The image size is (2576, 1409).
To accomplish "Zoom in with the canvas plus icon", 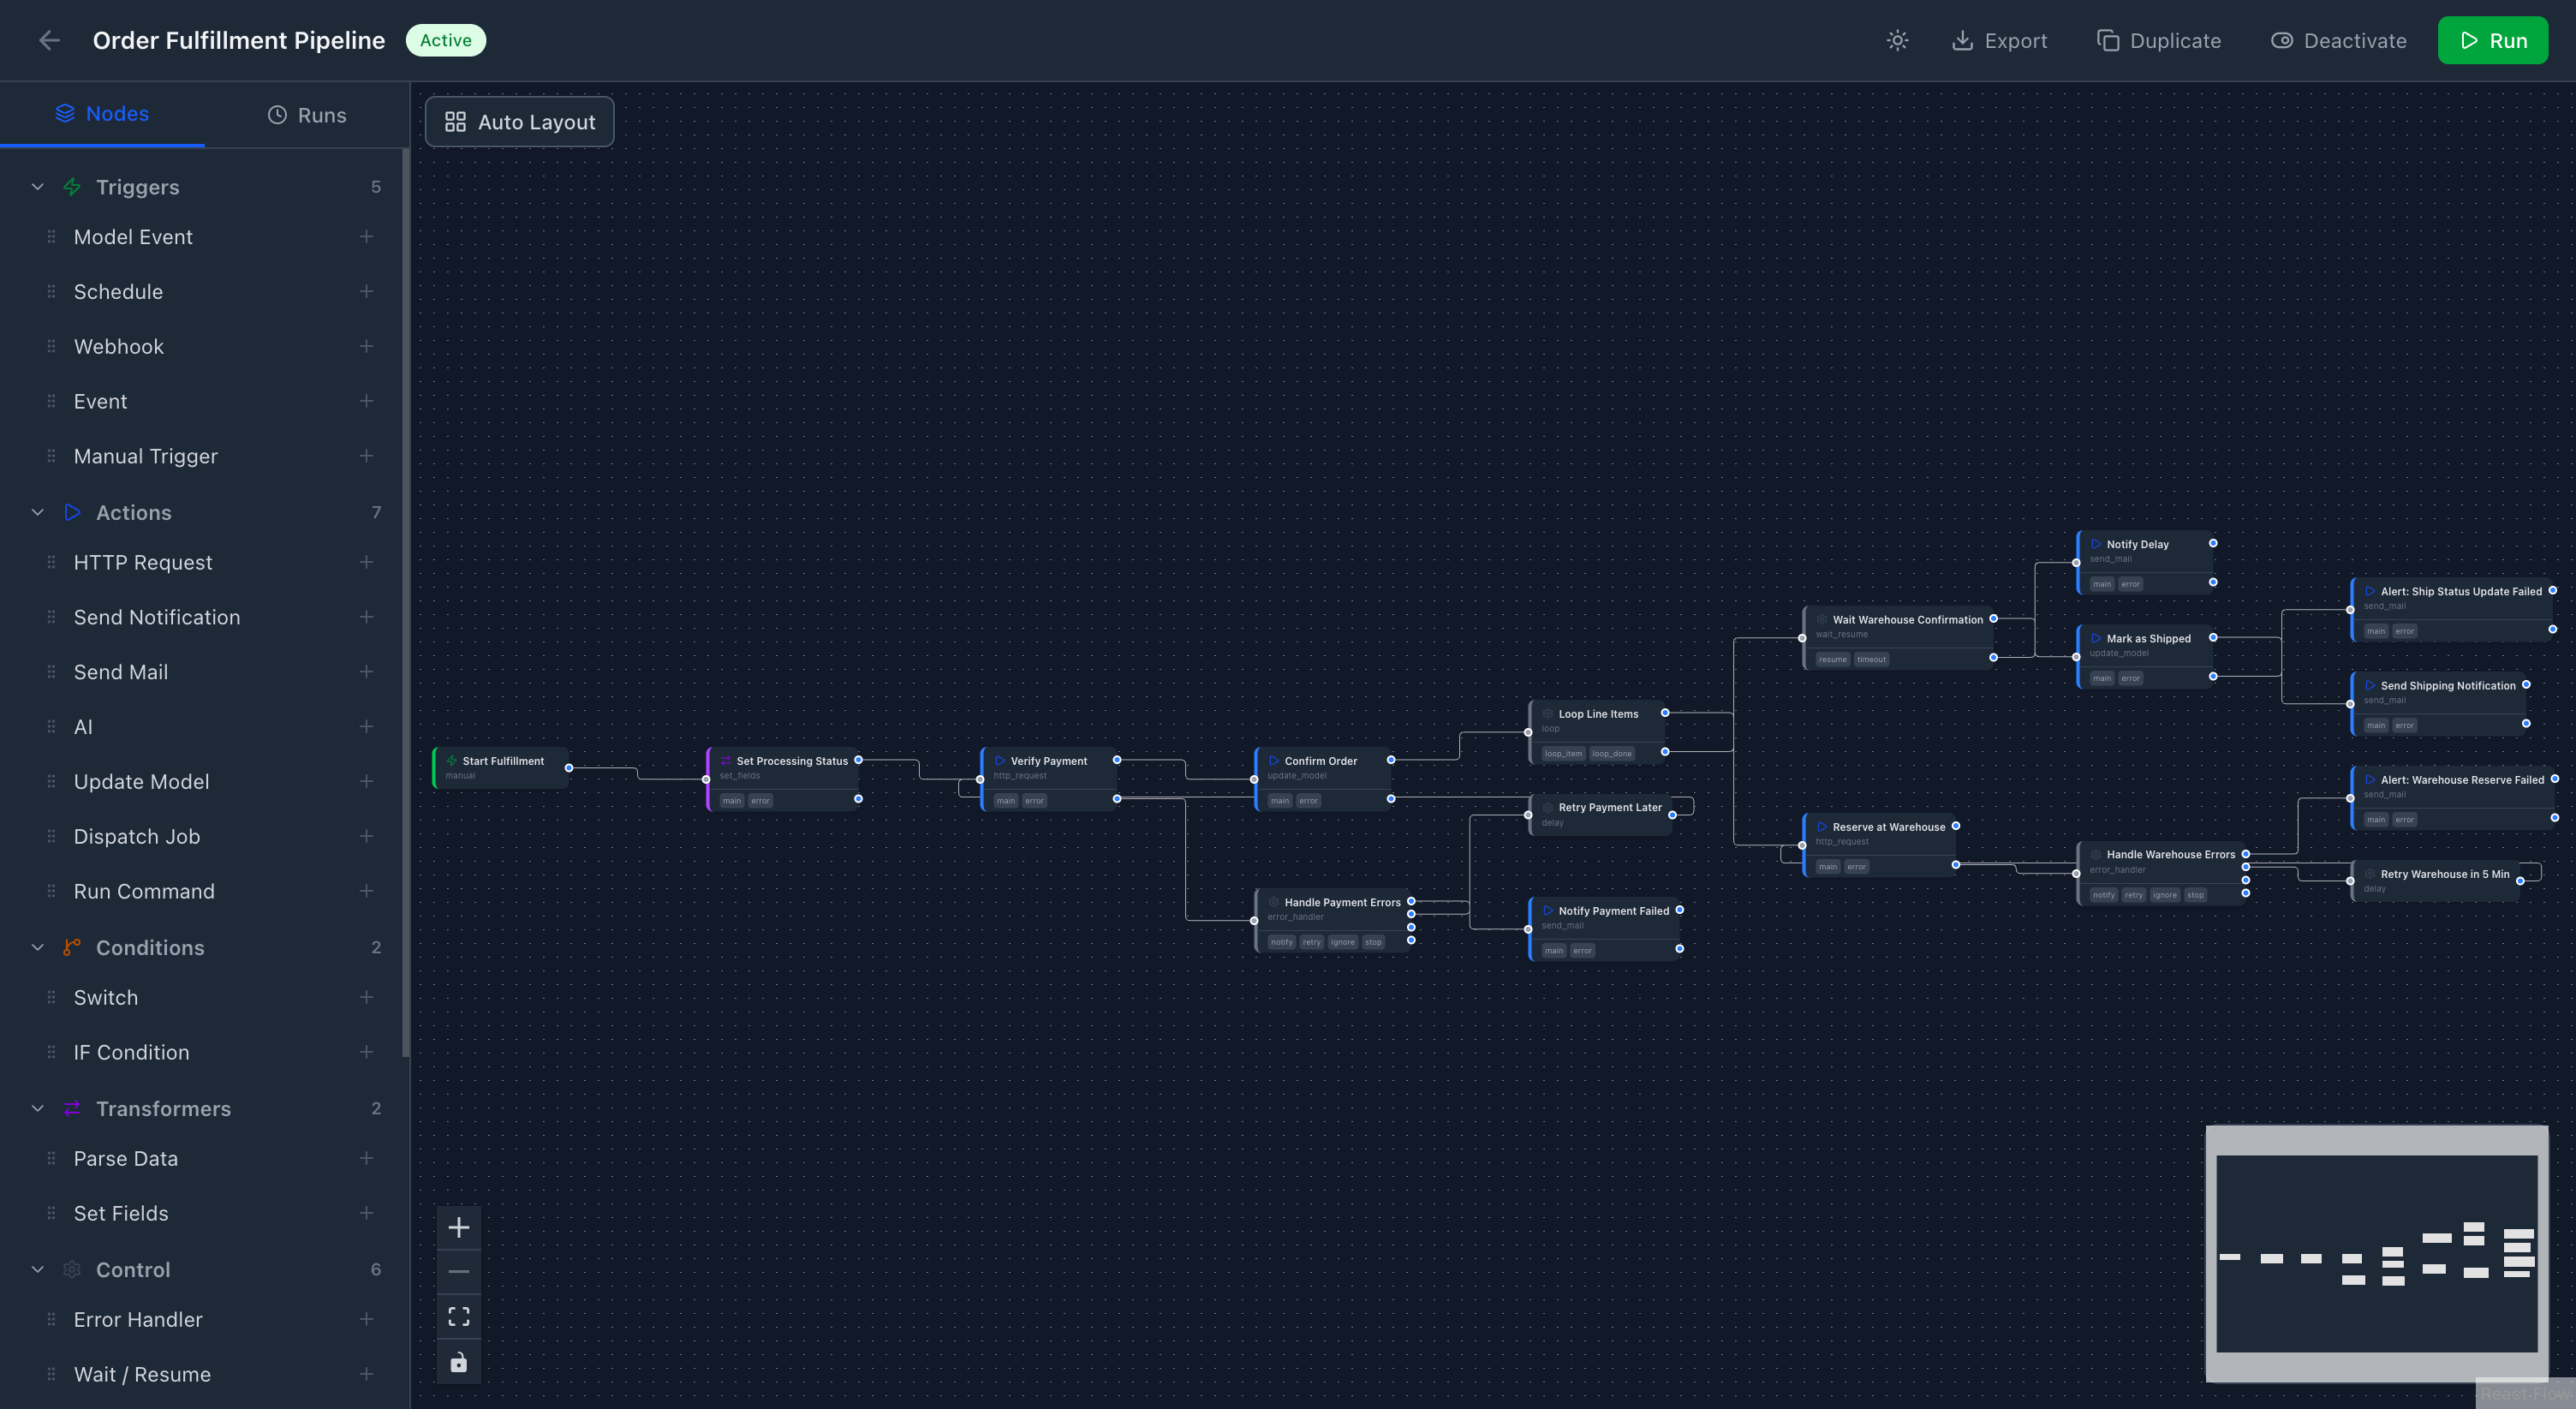I will coord(459,1227).
